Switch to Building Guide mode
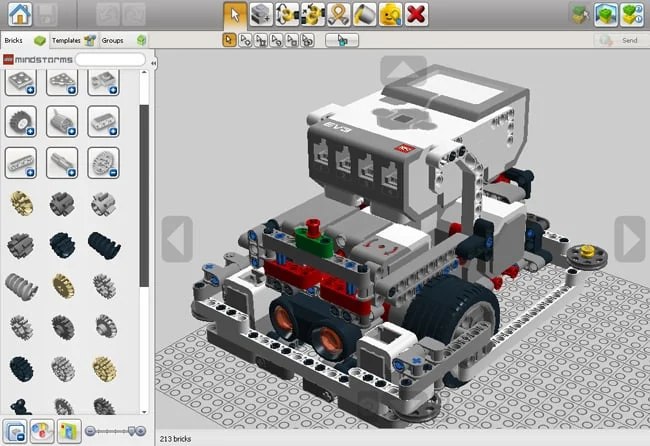 tap(632, 15)
